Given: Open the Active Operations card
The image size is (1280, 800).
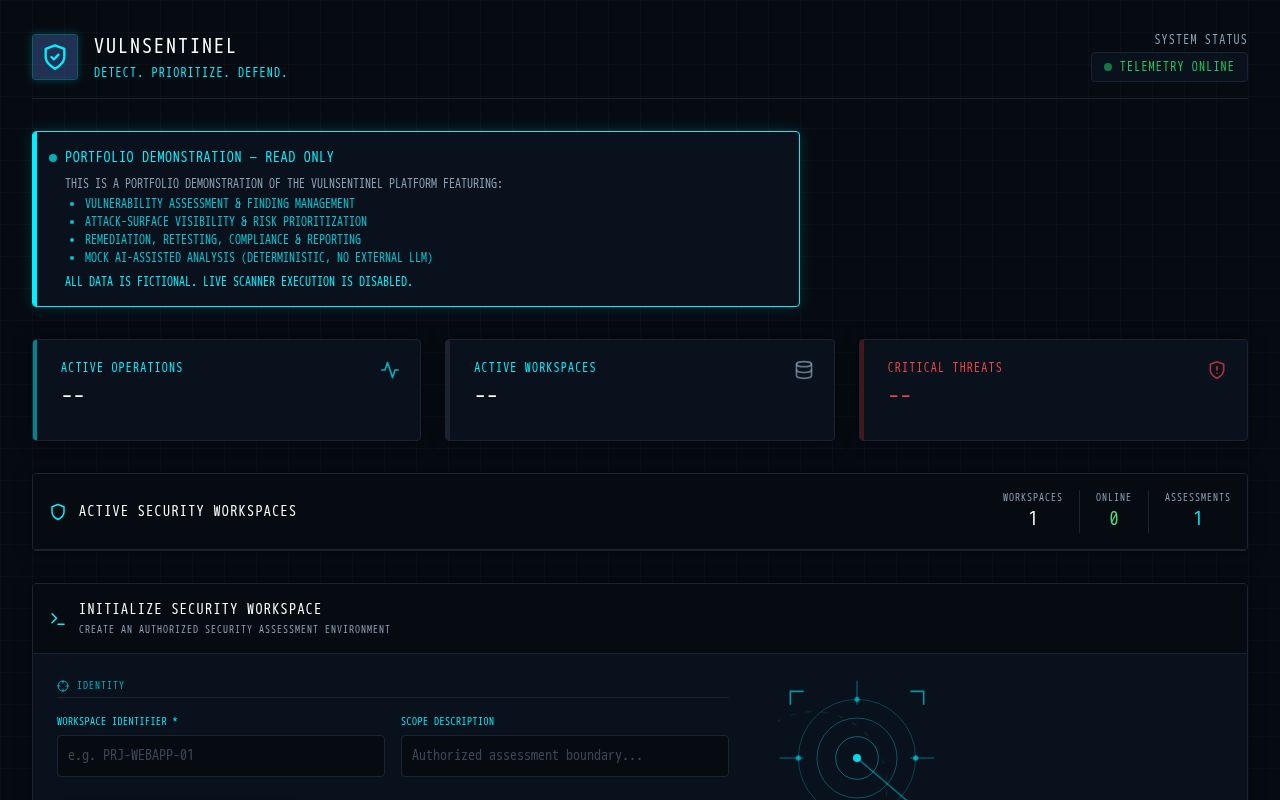Looking at the screenshot, I should pos(227,390).
